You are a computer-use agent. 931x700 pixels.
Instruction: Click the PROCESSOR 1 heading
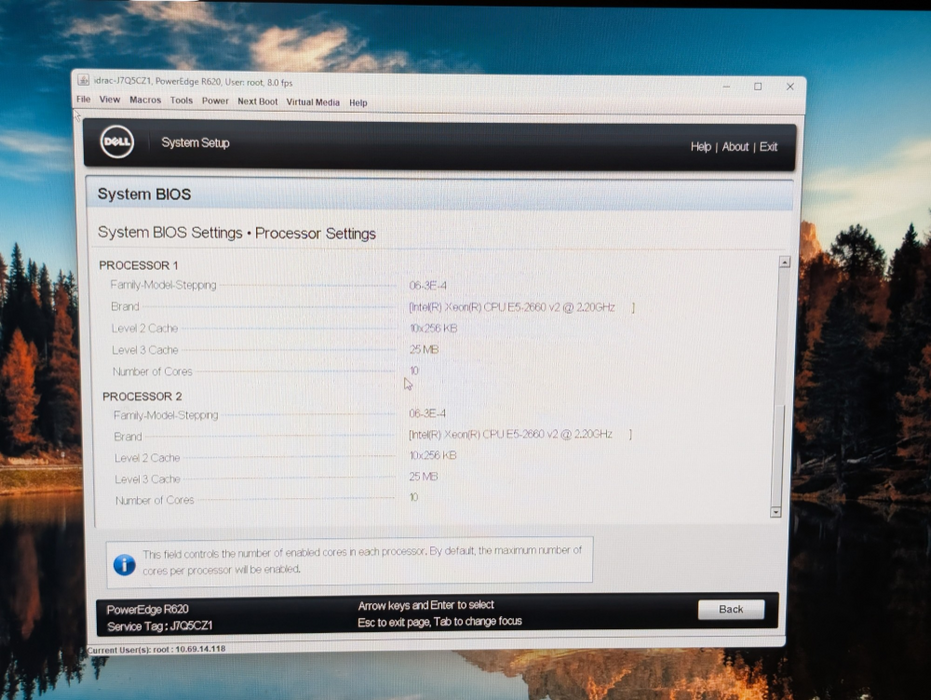(x=138, y=265)
